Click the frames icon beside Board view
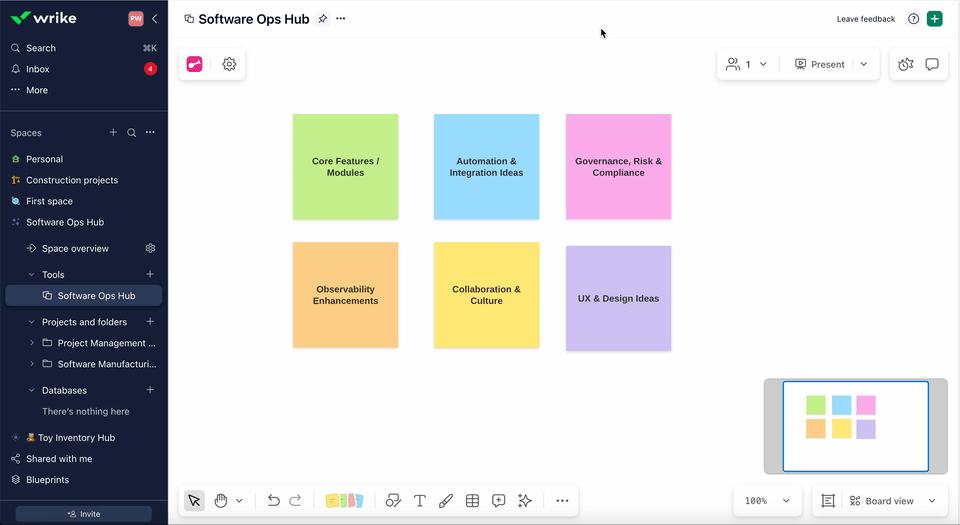This screenshot has width=960, height=525. 828,501
